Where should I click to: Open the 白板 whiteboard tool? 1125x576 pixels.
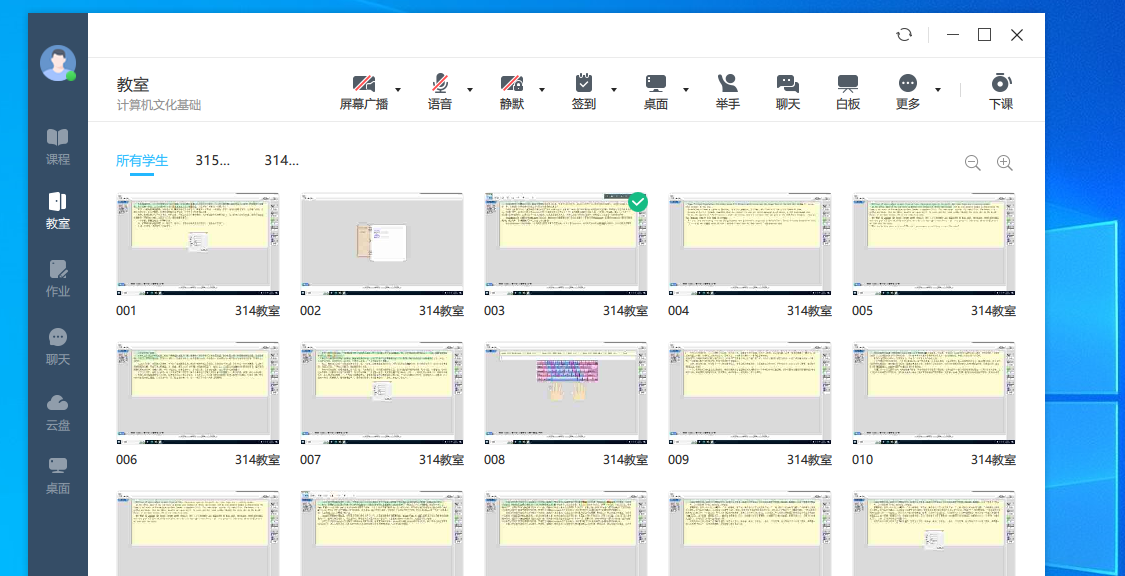848,84
